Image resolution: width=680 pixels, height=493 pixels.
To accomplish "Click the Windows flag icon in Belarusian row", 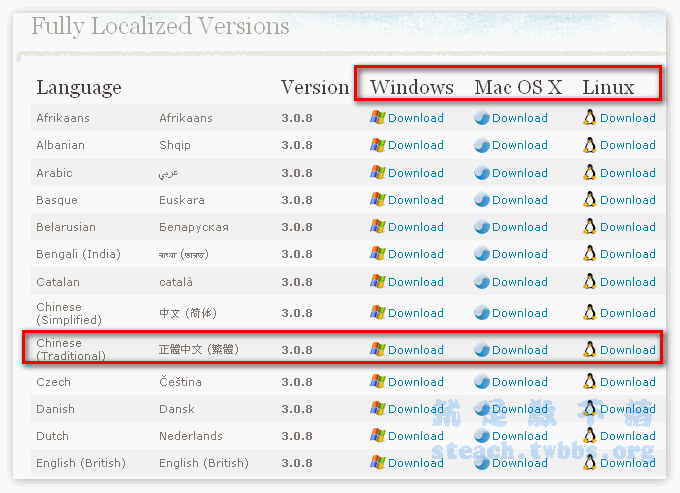I will point(377,227).
